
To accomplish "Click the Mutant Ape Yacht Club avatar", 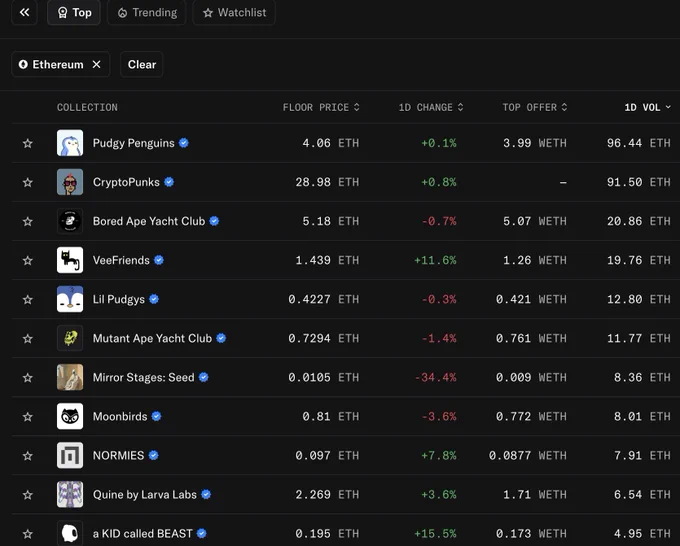I will pyautogui.click(x=70, y=338).
